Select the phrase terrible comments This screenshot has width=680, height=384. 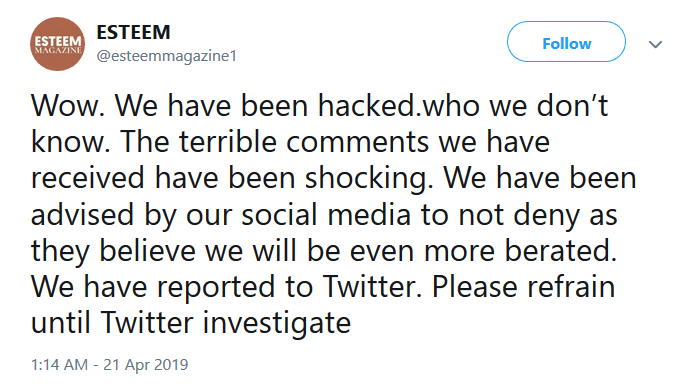pyautogui.click(x=304, y=142)
